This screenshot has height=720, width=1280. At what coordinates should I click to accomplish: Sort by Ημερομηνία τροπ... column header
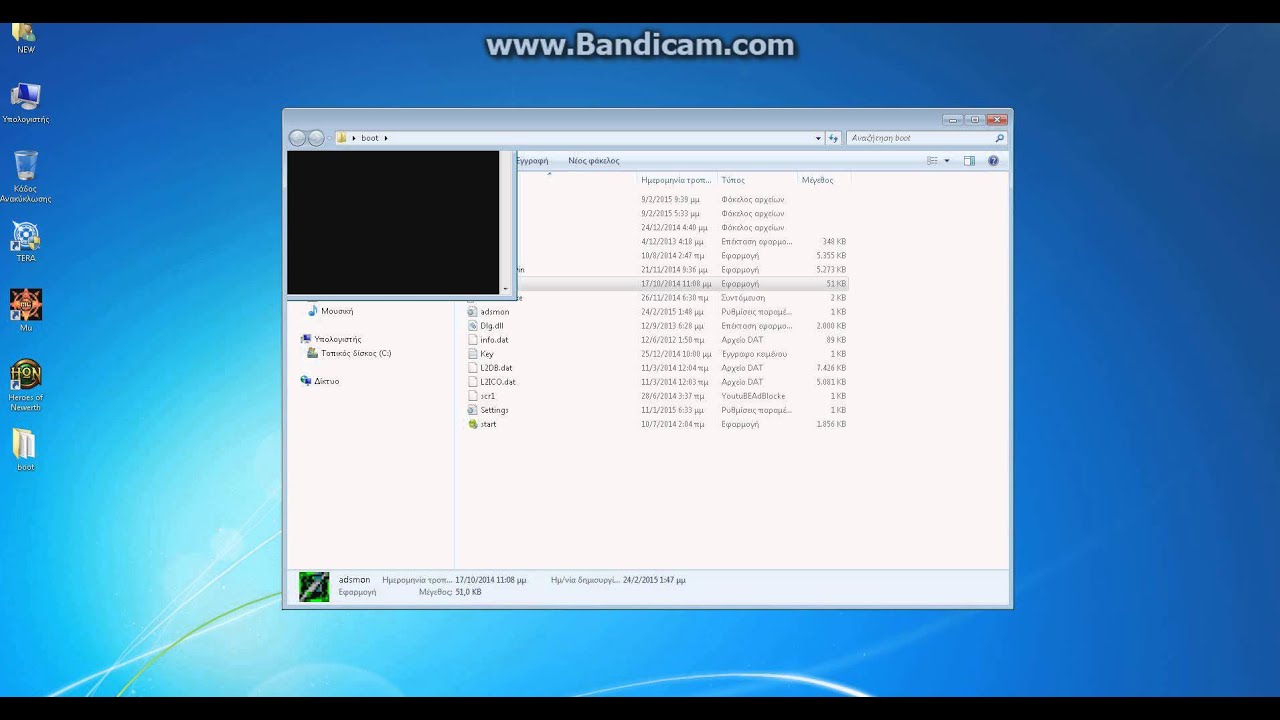676,180
